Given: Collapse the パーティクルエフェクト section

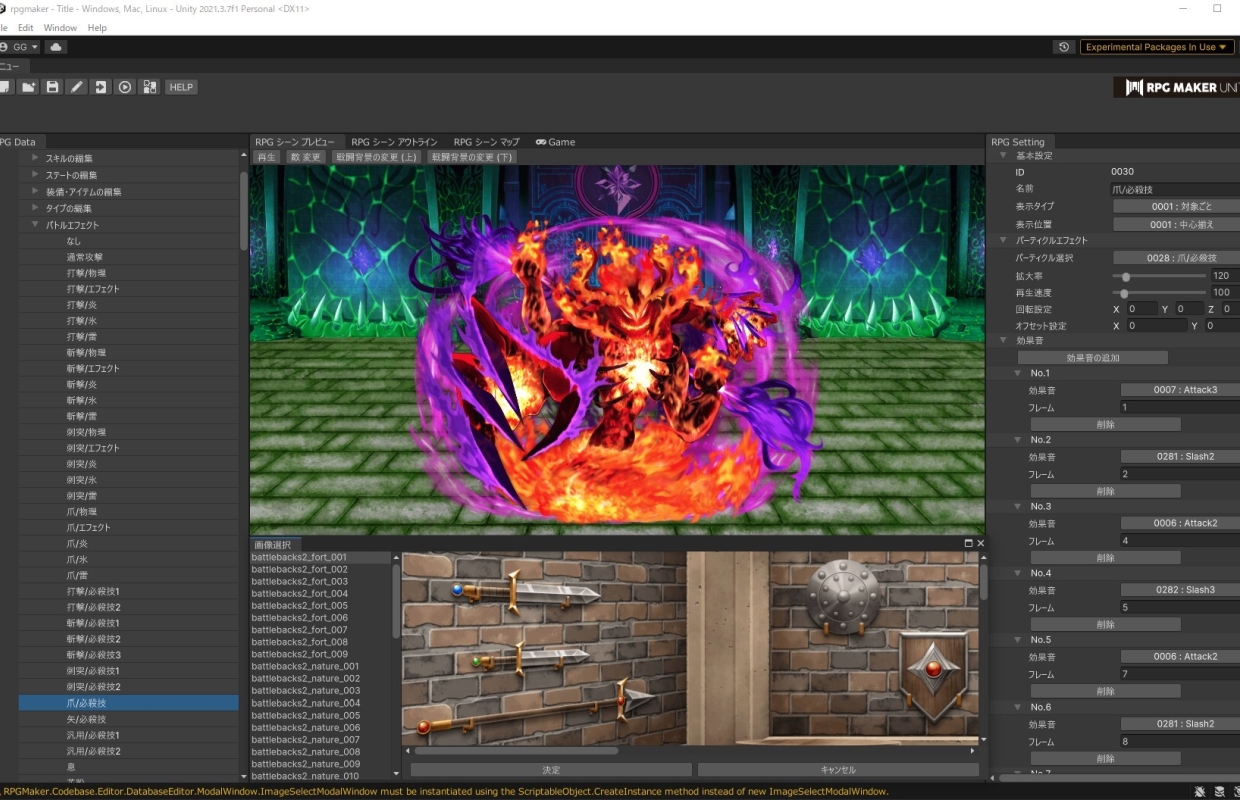Looking at the screenshot, I should tap(1003, 241).
